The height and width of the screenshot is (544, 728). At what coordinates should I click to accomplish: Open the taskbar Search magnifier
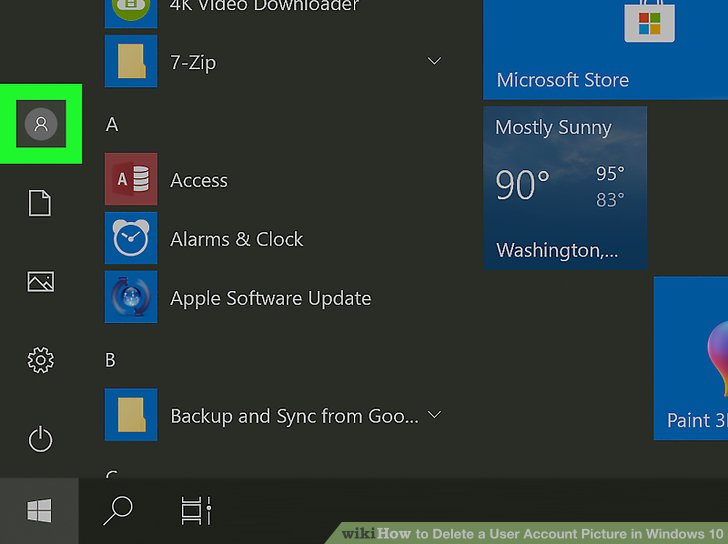pyautogui.click(x=118, y=511)
